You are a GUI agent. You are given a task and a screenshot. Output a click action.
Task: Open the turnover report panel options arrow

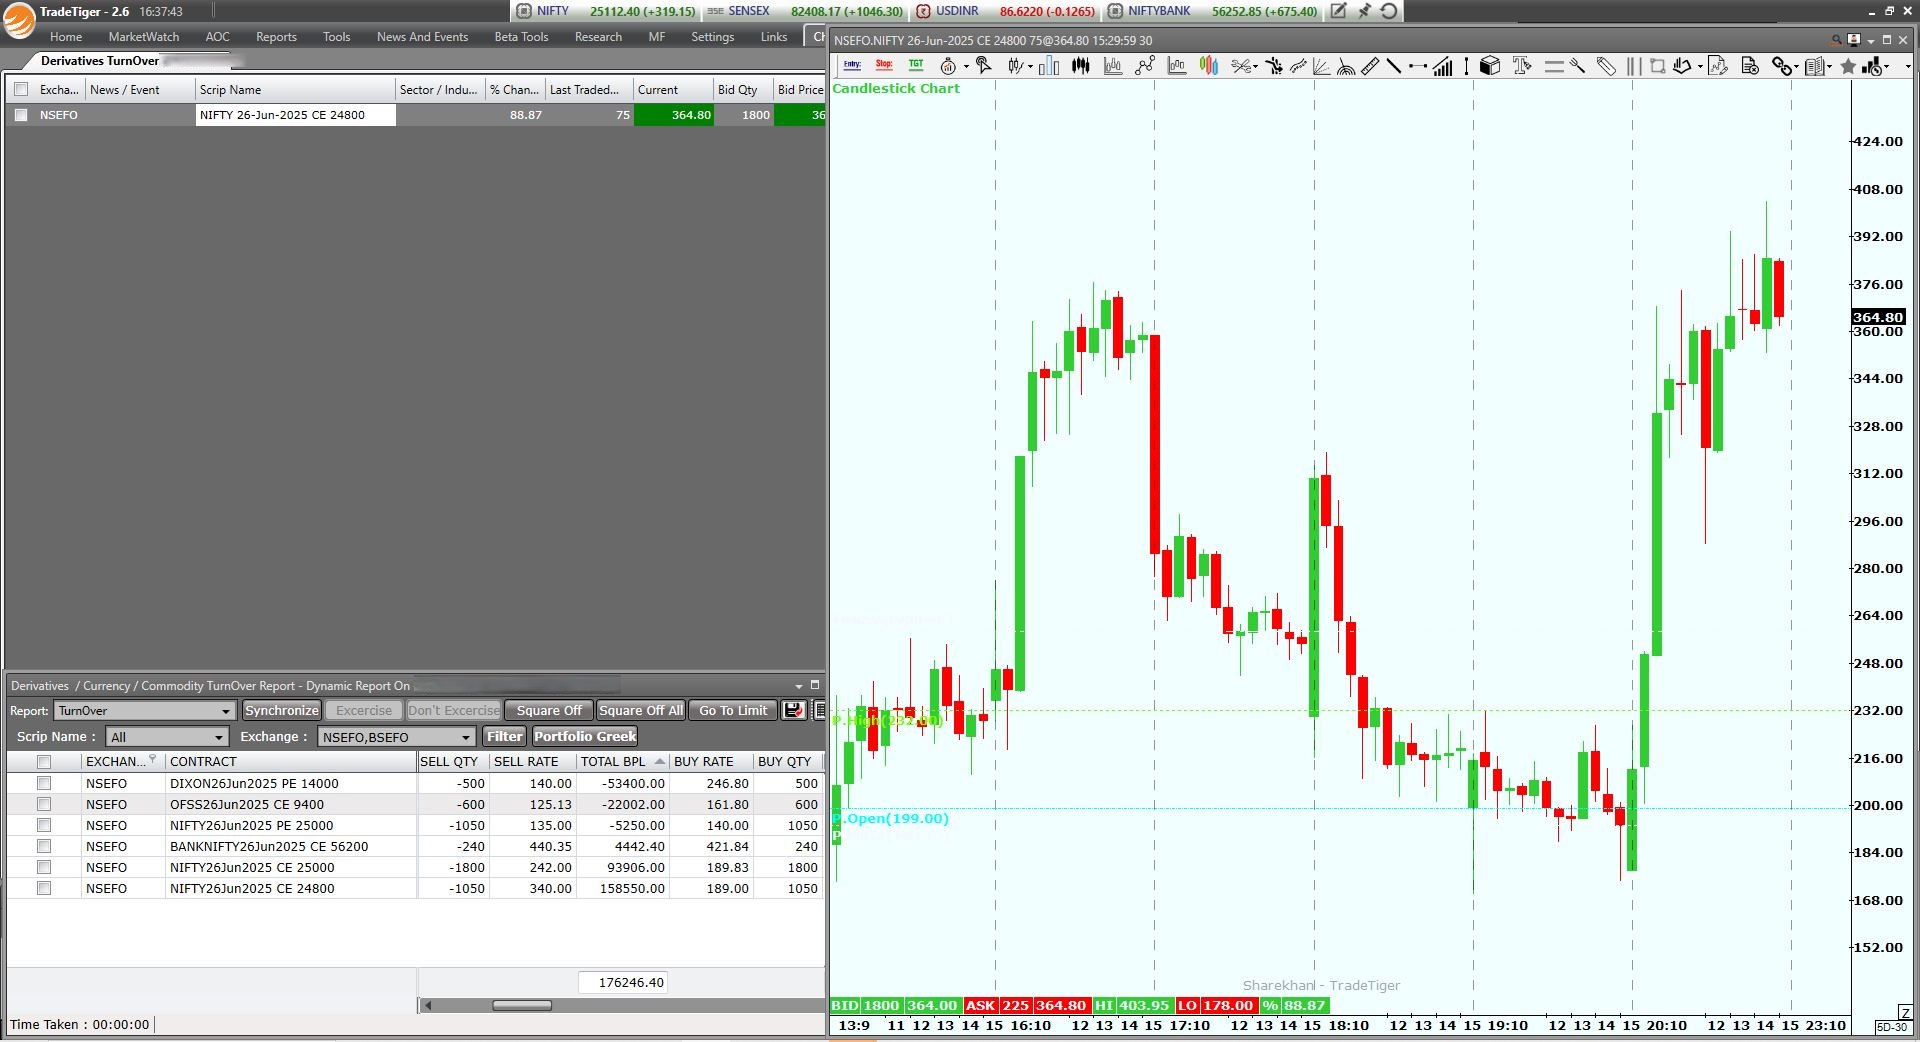click(799, 686)
